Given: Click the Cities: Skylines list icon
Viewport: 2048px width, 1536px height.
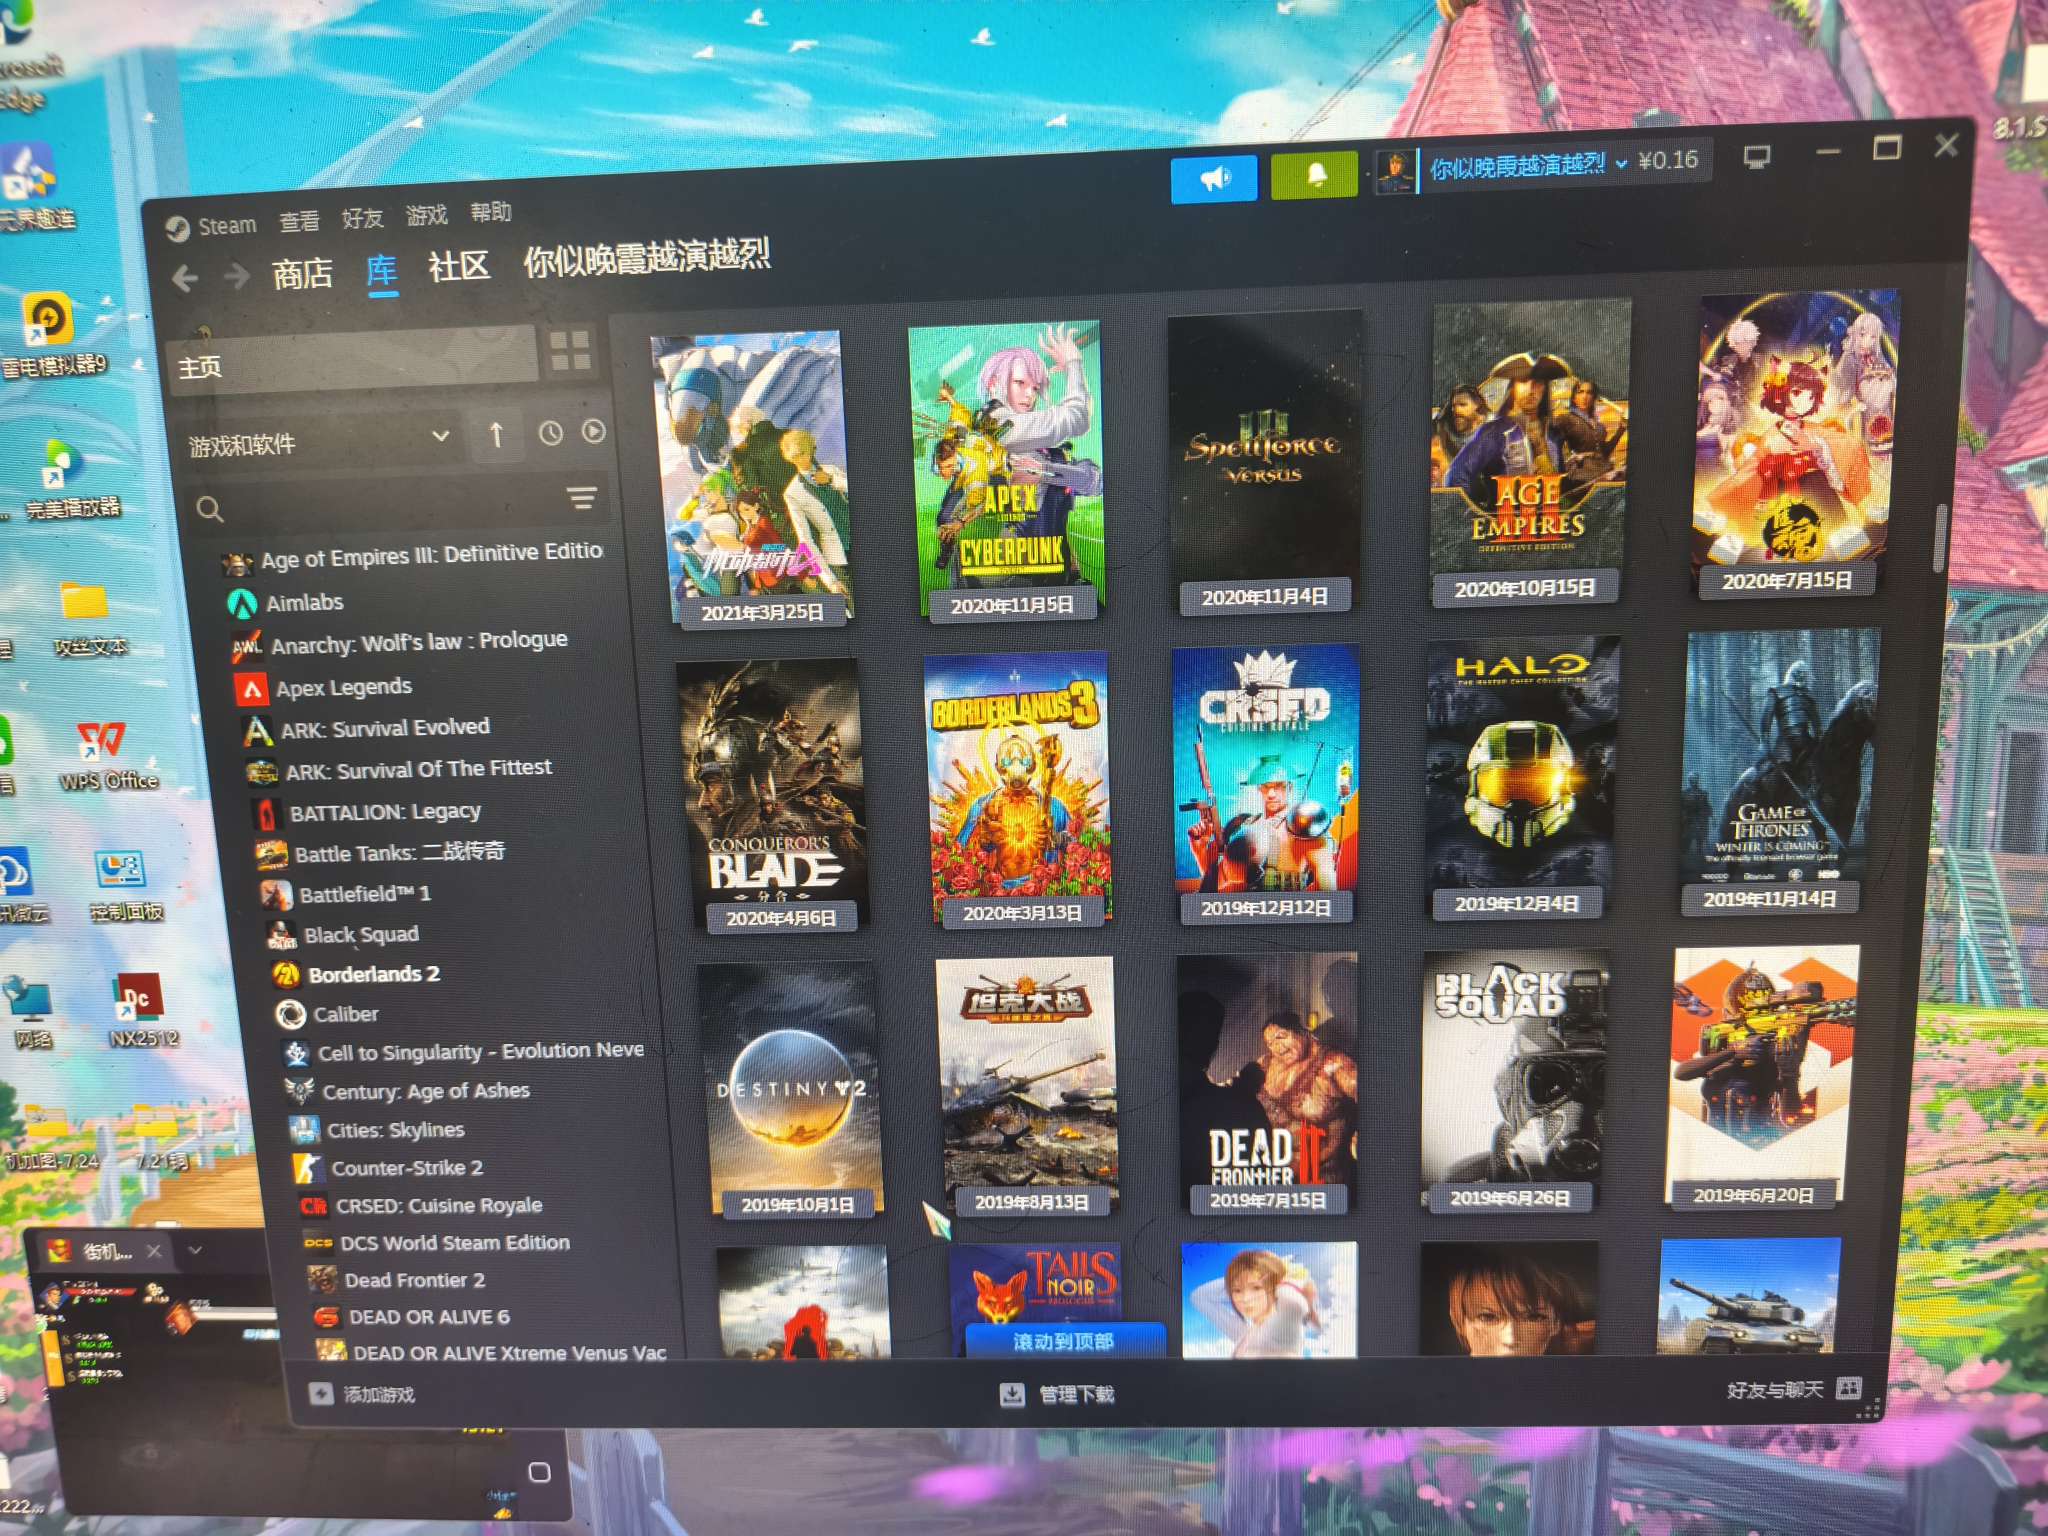Looking at the screenshot, I should [x=303, y=1131].
